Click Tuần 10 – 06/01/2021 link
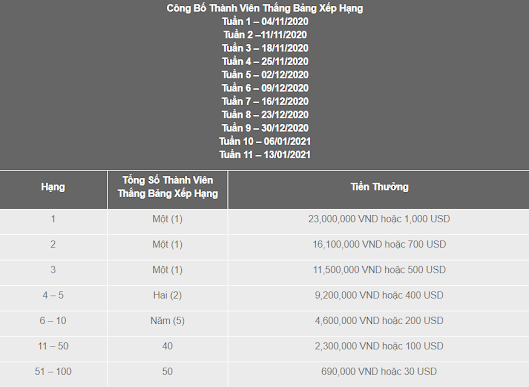This screenshot has width=529, height=387. pos(265,141)
